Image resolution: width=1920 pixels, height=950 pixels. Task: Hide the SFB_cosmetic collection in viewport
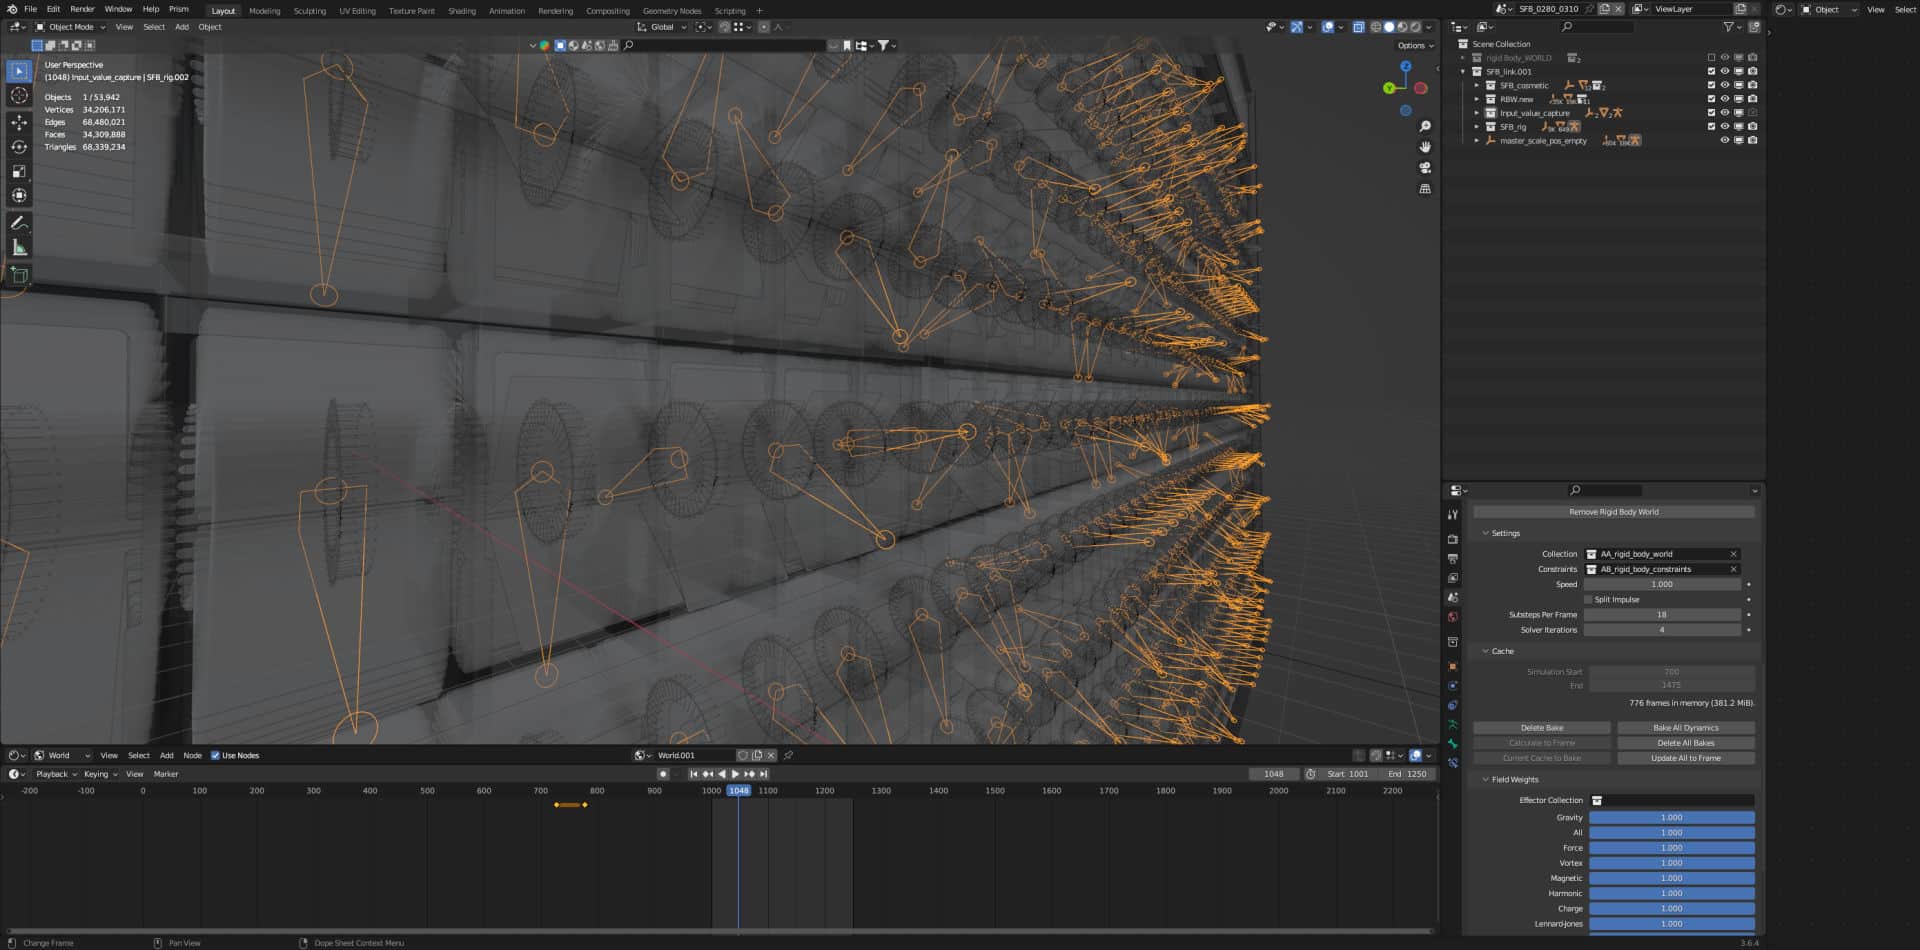tap(1725, 85)
